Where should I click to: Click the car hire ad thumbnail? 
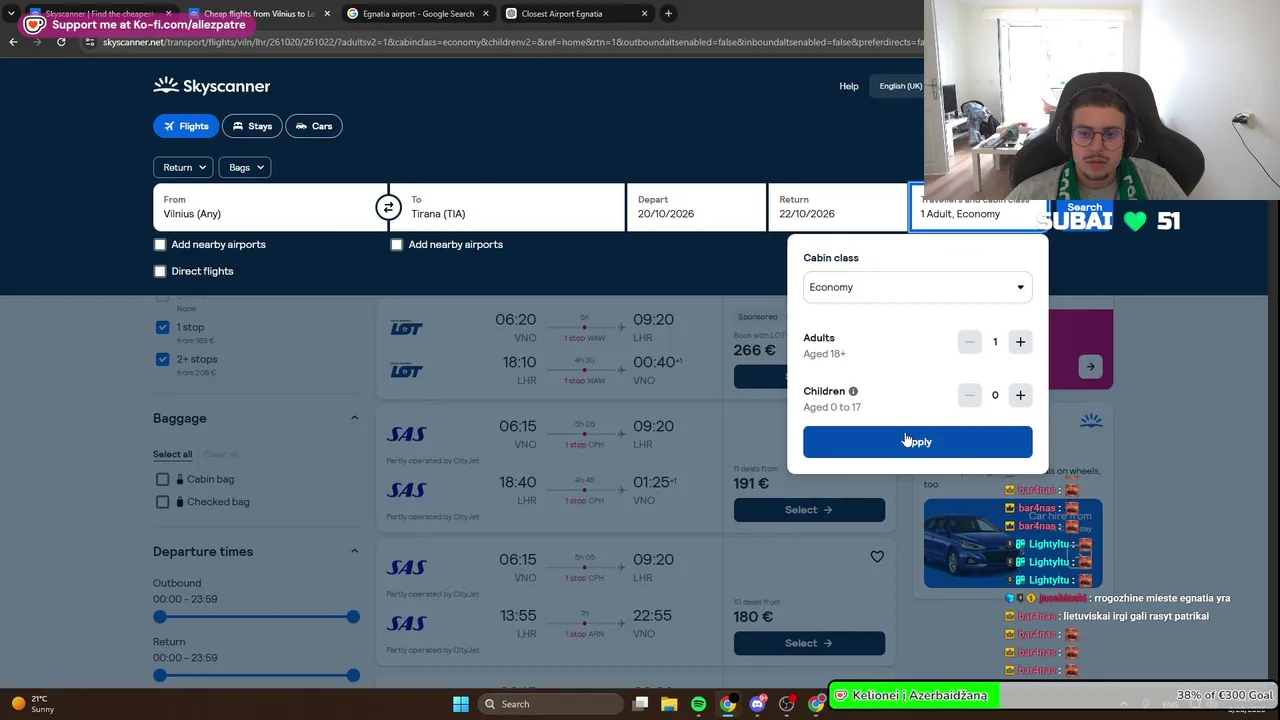tap(1013, 543)
